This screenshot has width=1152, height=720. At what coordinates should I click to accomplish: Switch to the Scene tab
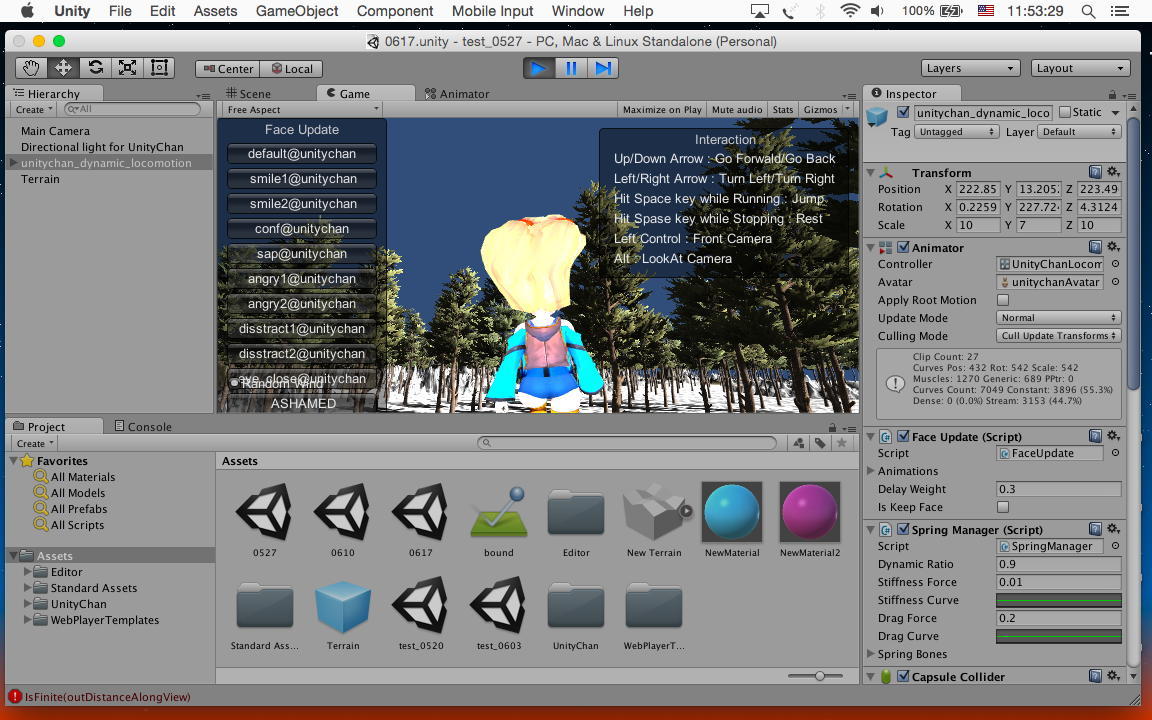pos(248,93)
